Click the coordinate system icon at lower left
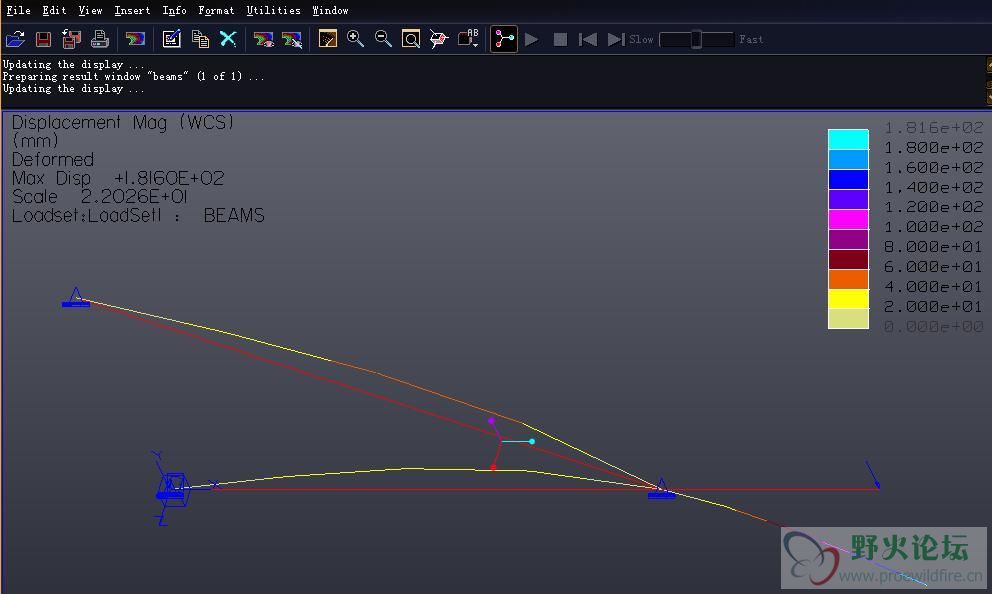992x594 pixels. (x=172, y=488)
